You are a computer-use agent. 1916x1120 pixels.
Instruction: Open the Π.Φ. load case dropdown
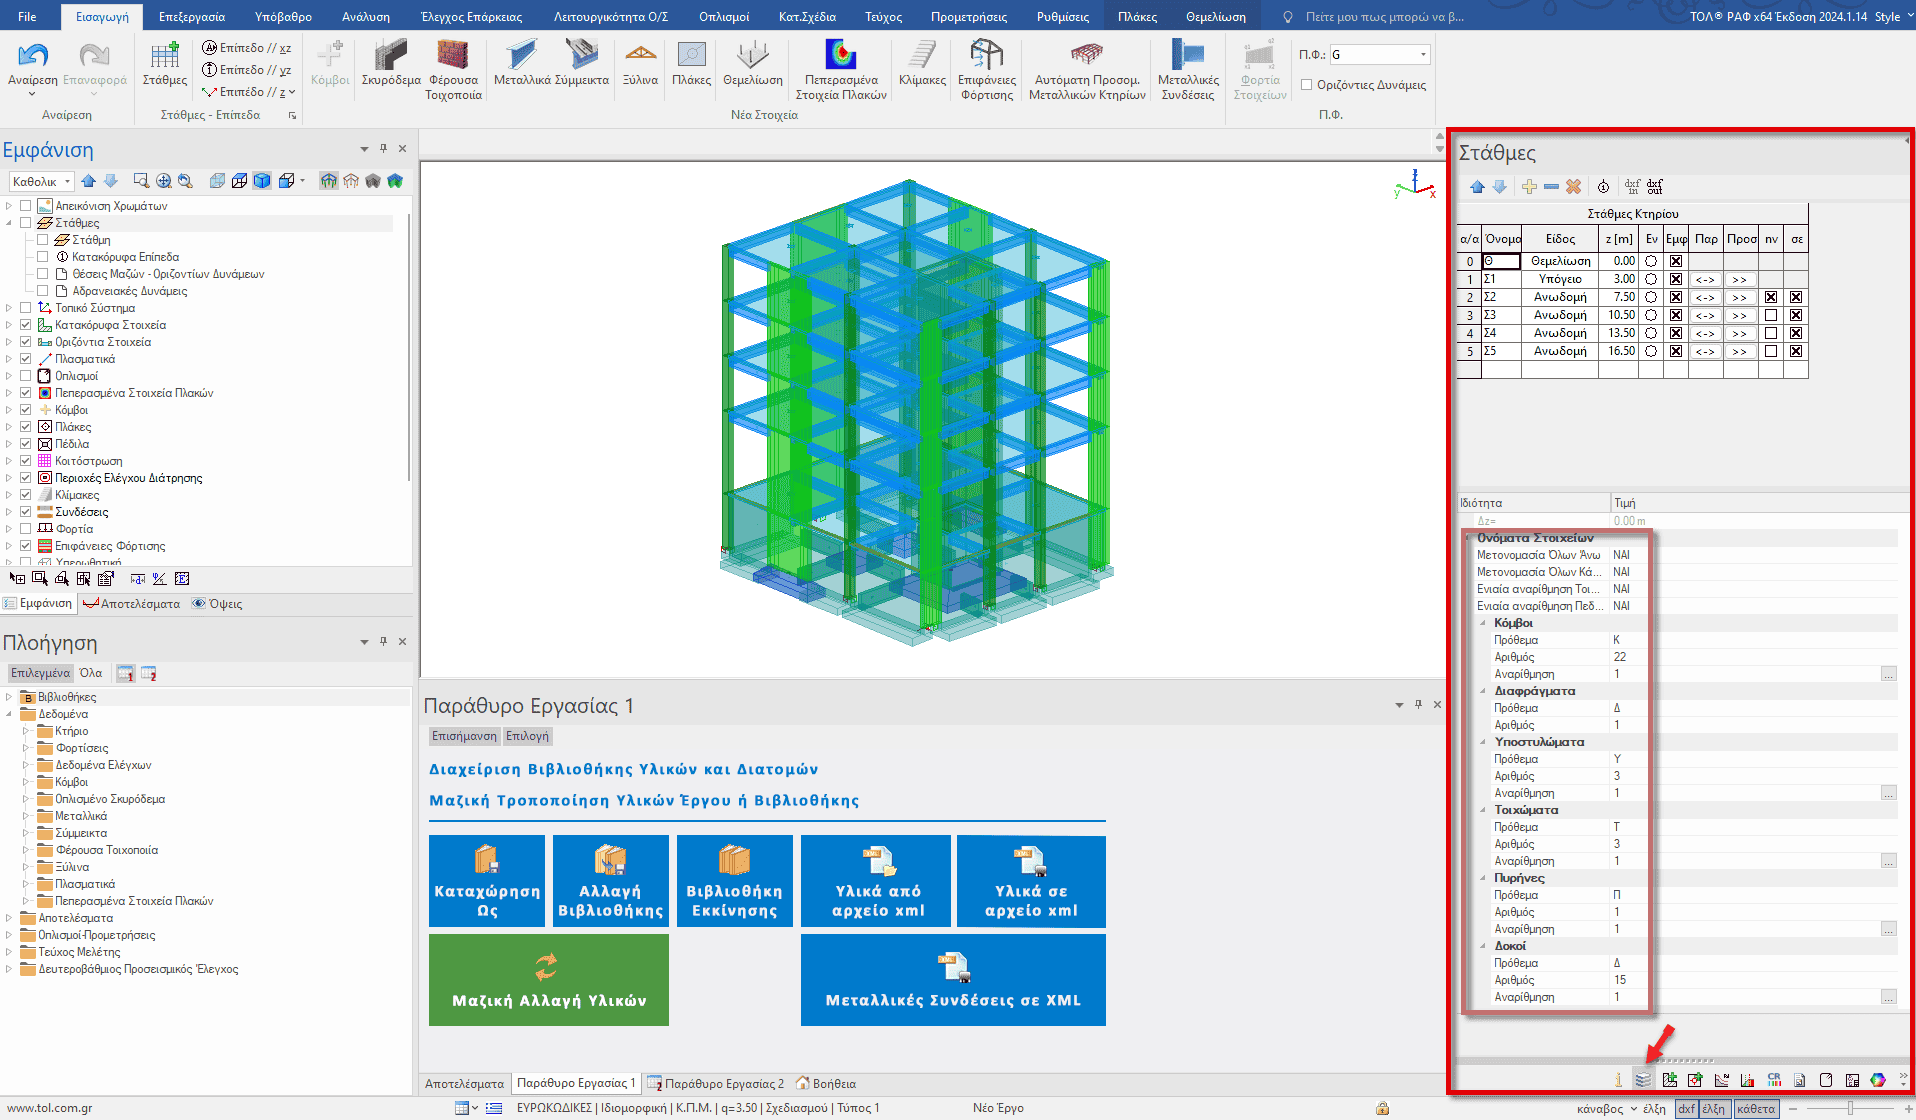point(1423,55)
